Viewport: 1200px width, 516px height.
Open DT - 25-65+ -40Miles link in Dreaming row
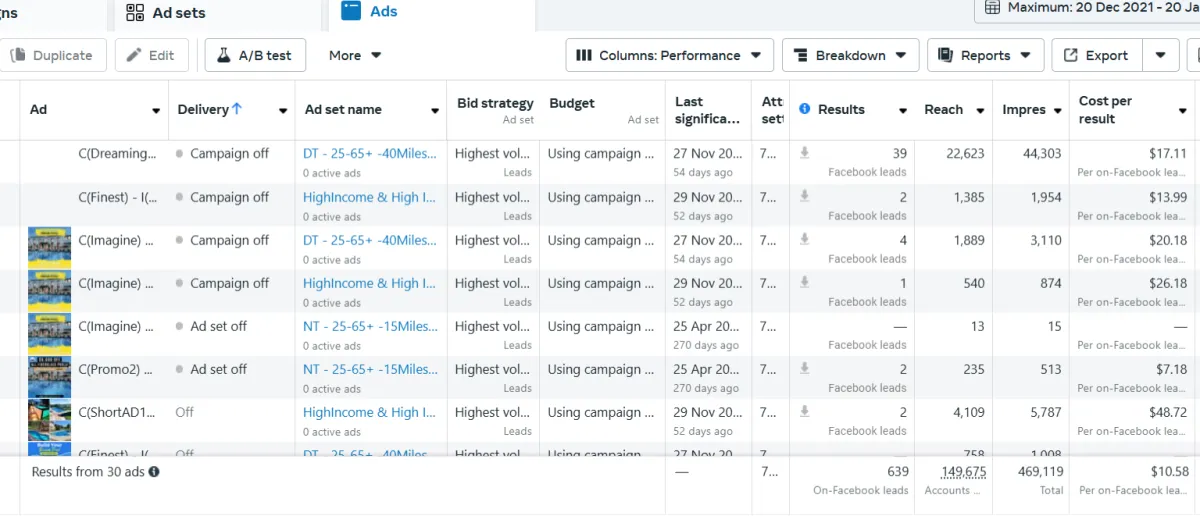point(370,154)
